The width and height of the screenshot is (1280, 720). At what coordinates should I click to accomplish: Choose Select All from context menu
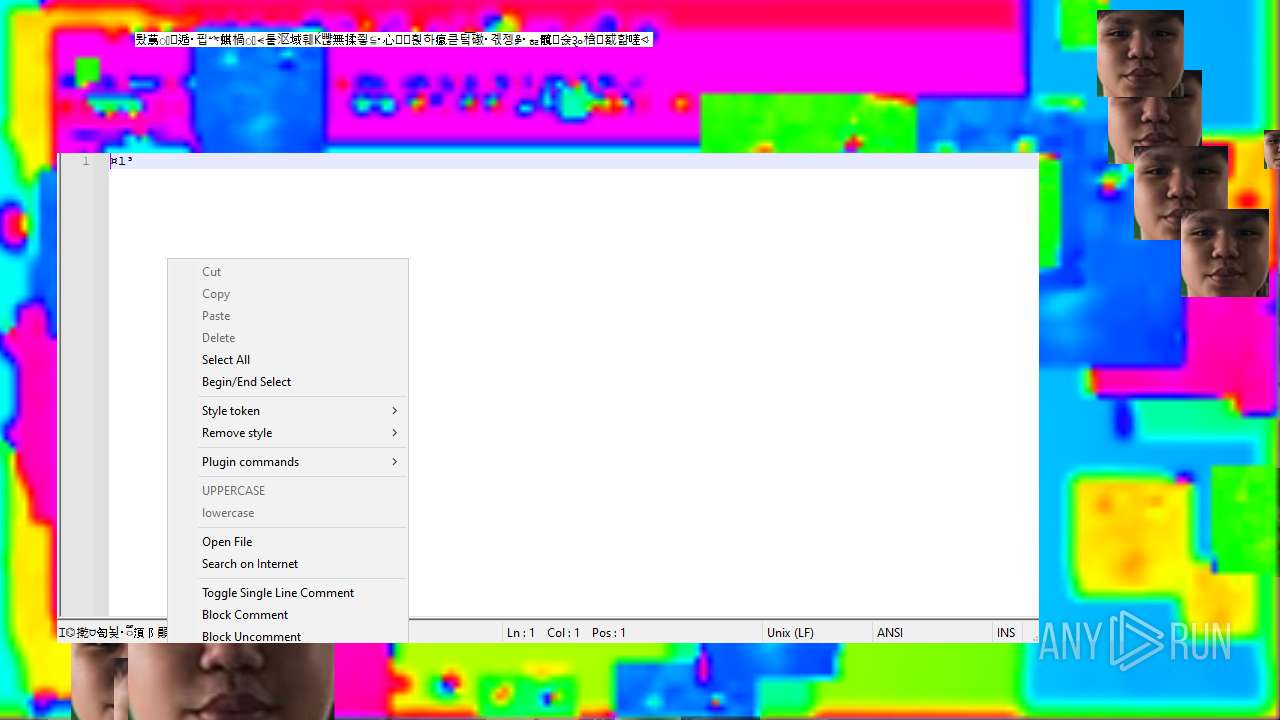click(x=287, y=360)
